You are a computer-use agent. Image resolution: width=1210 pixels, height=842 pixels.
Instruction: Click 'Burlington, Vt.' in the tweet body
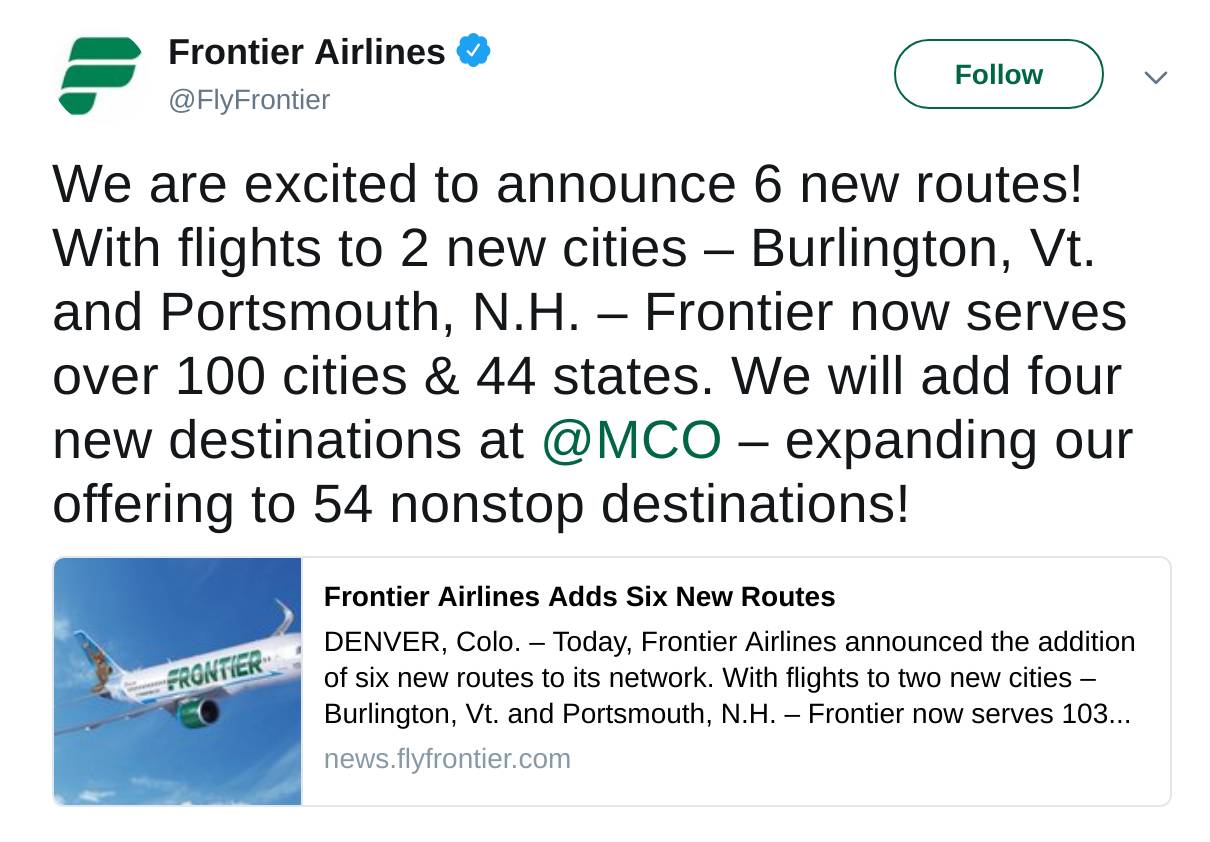click(x=922, y=249)
